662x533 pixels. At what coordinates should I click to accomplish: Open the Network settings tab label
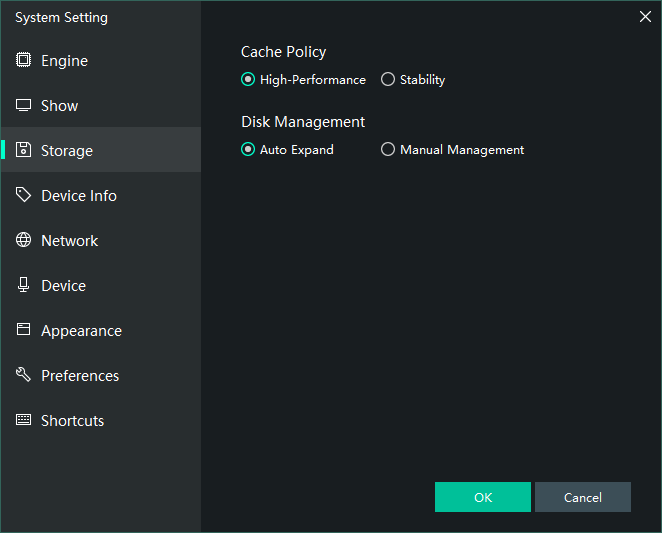pyautogui.click(x=69, y=241)
